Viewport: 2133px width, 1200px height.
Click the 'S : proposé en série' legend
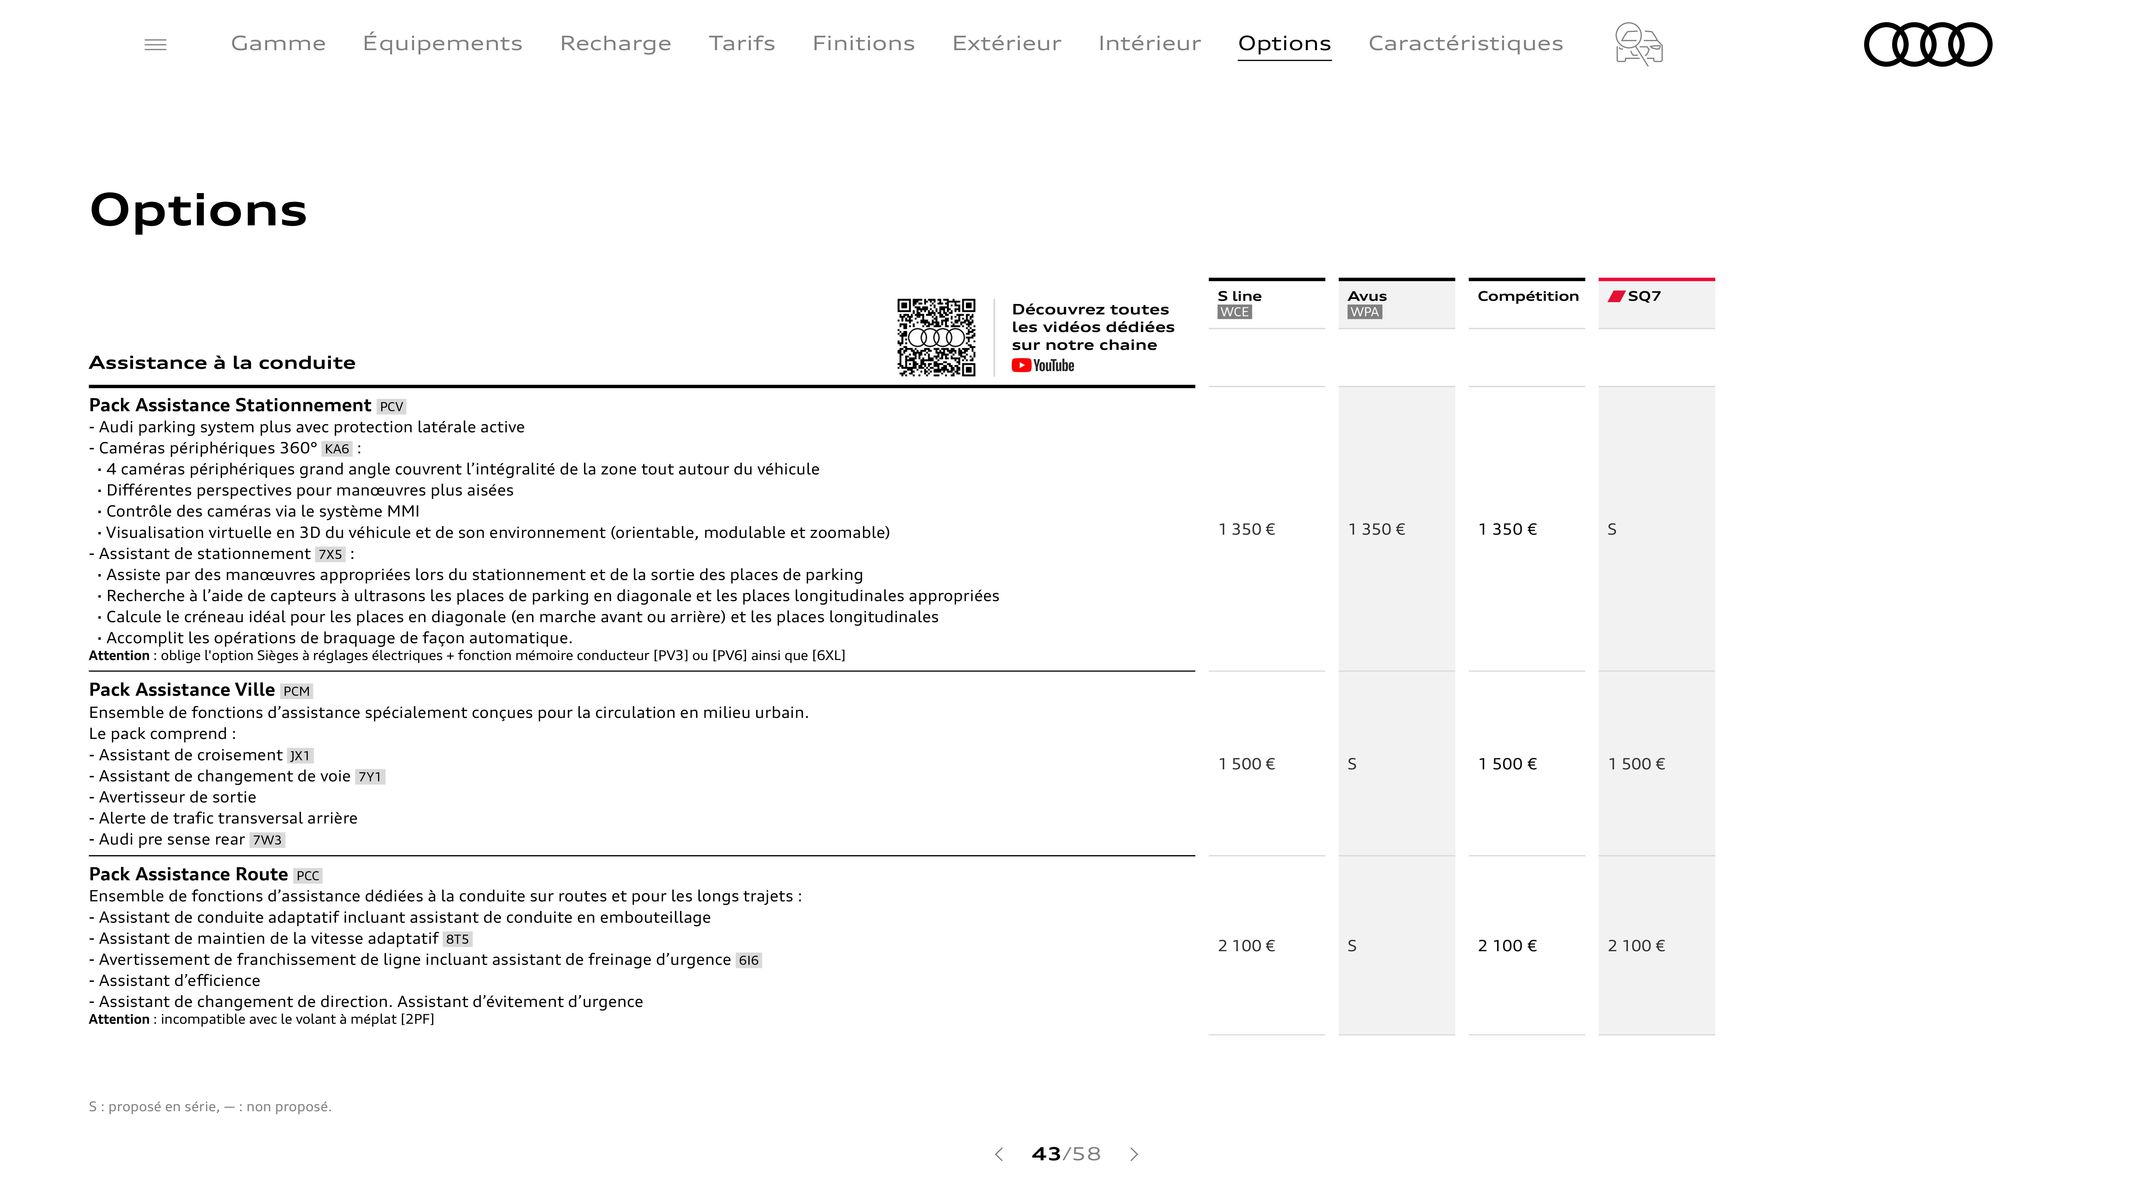pos(210,1107)
